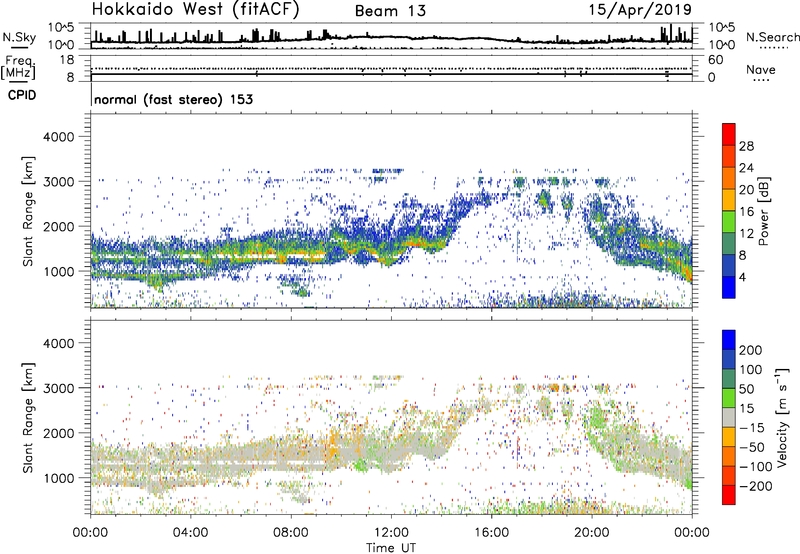800x554 pixels.
Task: Click the '4000' tick on the power panel
Action: 58,137
